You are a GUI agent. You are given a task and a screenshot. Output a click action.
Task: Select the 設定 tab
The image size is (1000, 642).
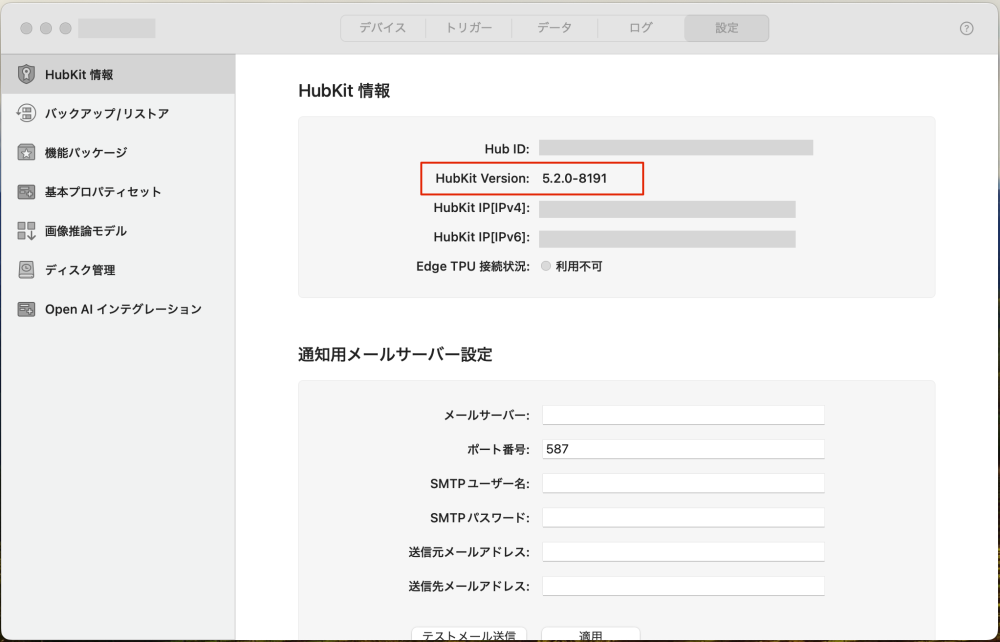click(726, 28)
